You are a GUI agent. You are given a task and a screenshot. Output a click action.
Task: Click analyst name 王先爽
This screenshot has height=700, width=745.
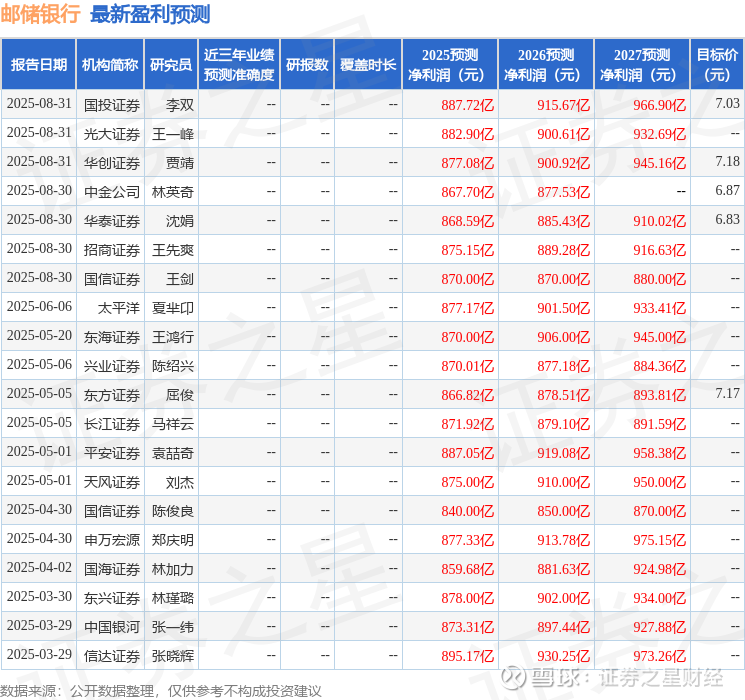(x=173, y=250)
